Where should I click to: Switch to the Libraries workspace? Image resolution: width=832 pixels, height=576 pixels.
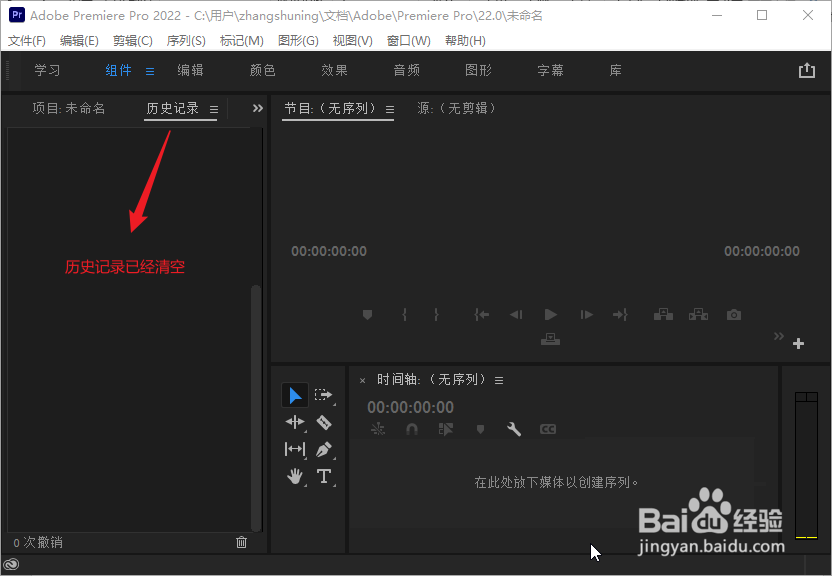[x=616, y=70]
